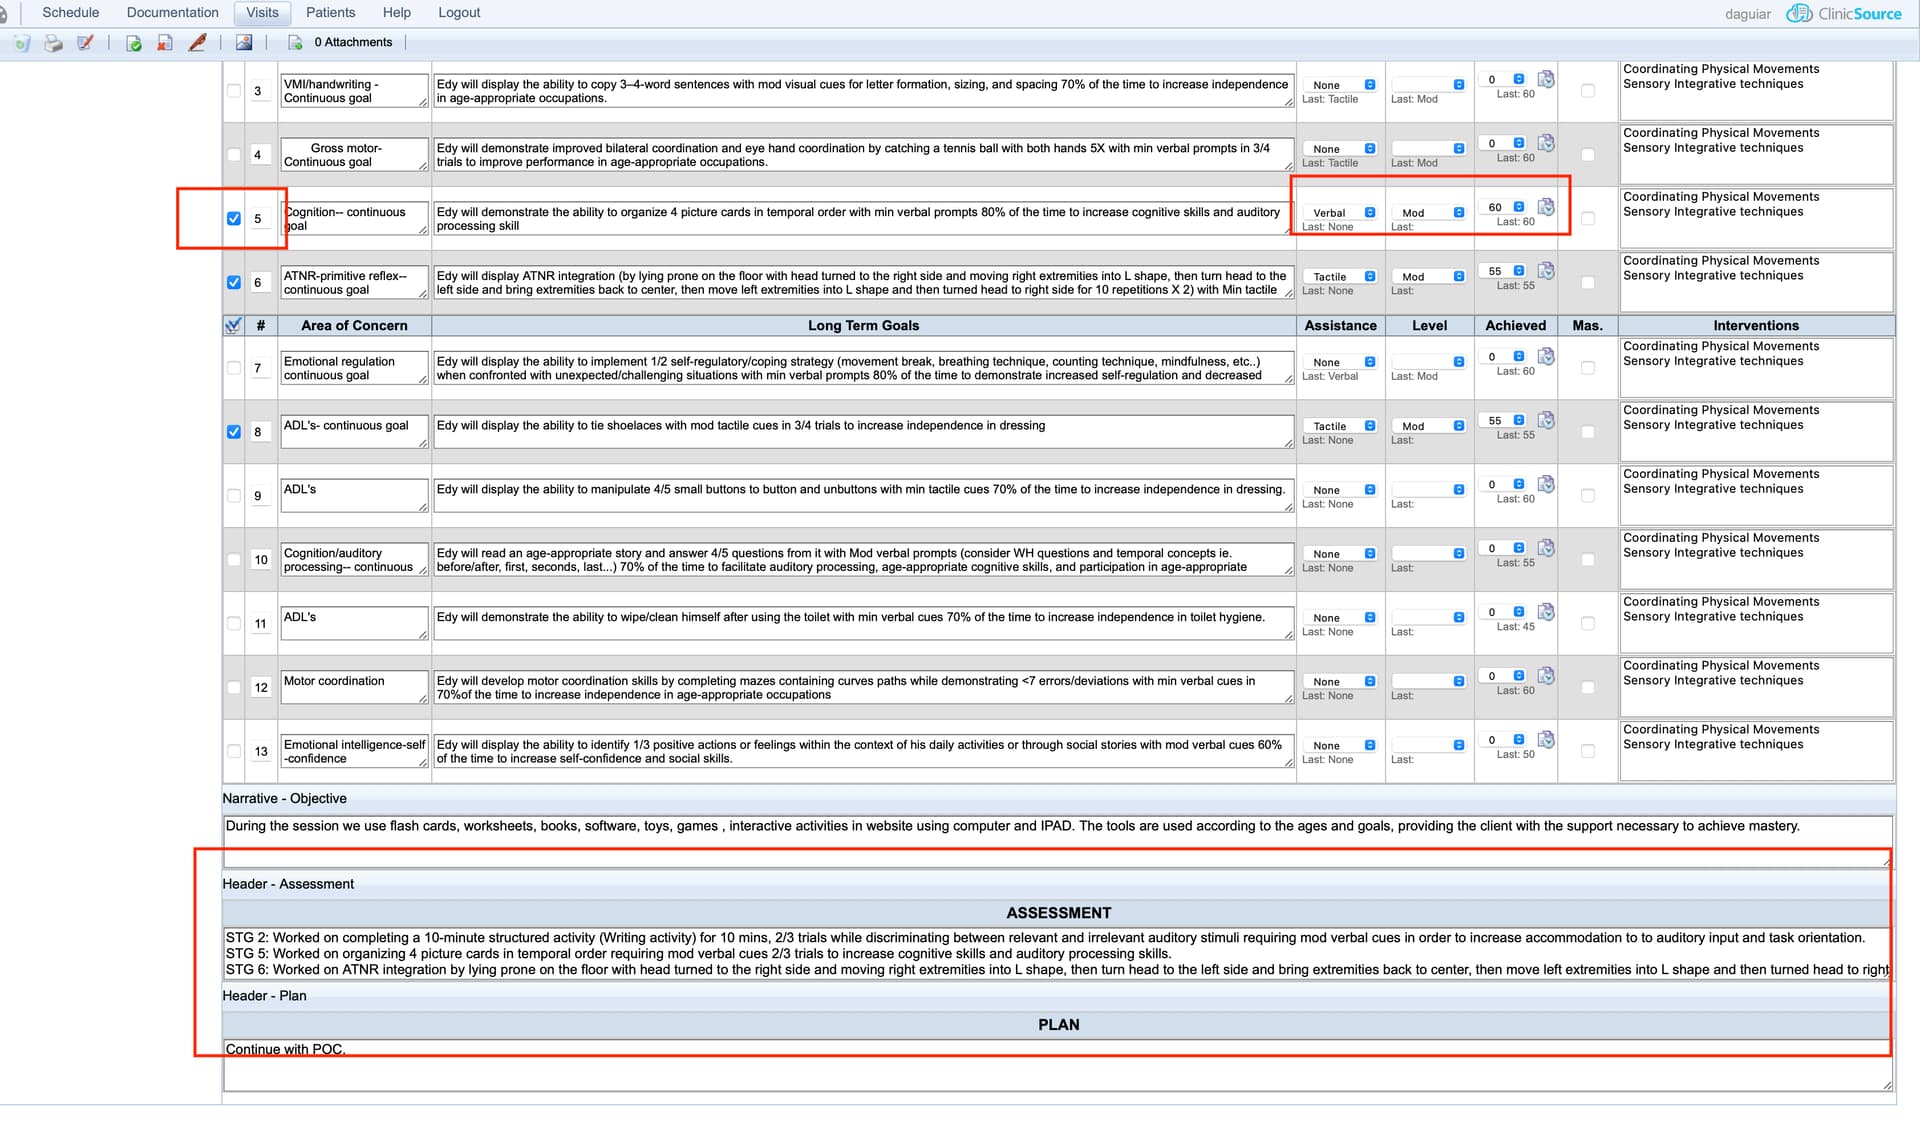Screen dimensions: 1920x1127
Task: Open the Documentation menu
Action: click(x=172, y=13)
